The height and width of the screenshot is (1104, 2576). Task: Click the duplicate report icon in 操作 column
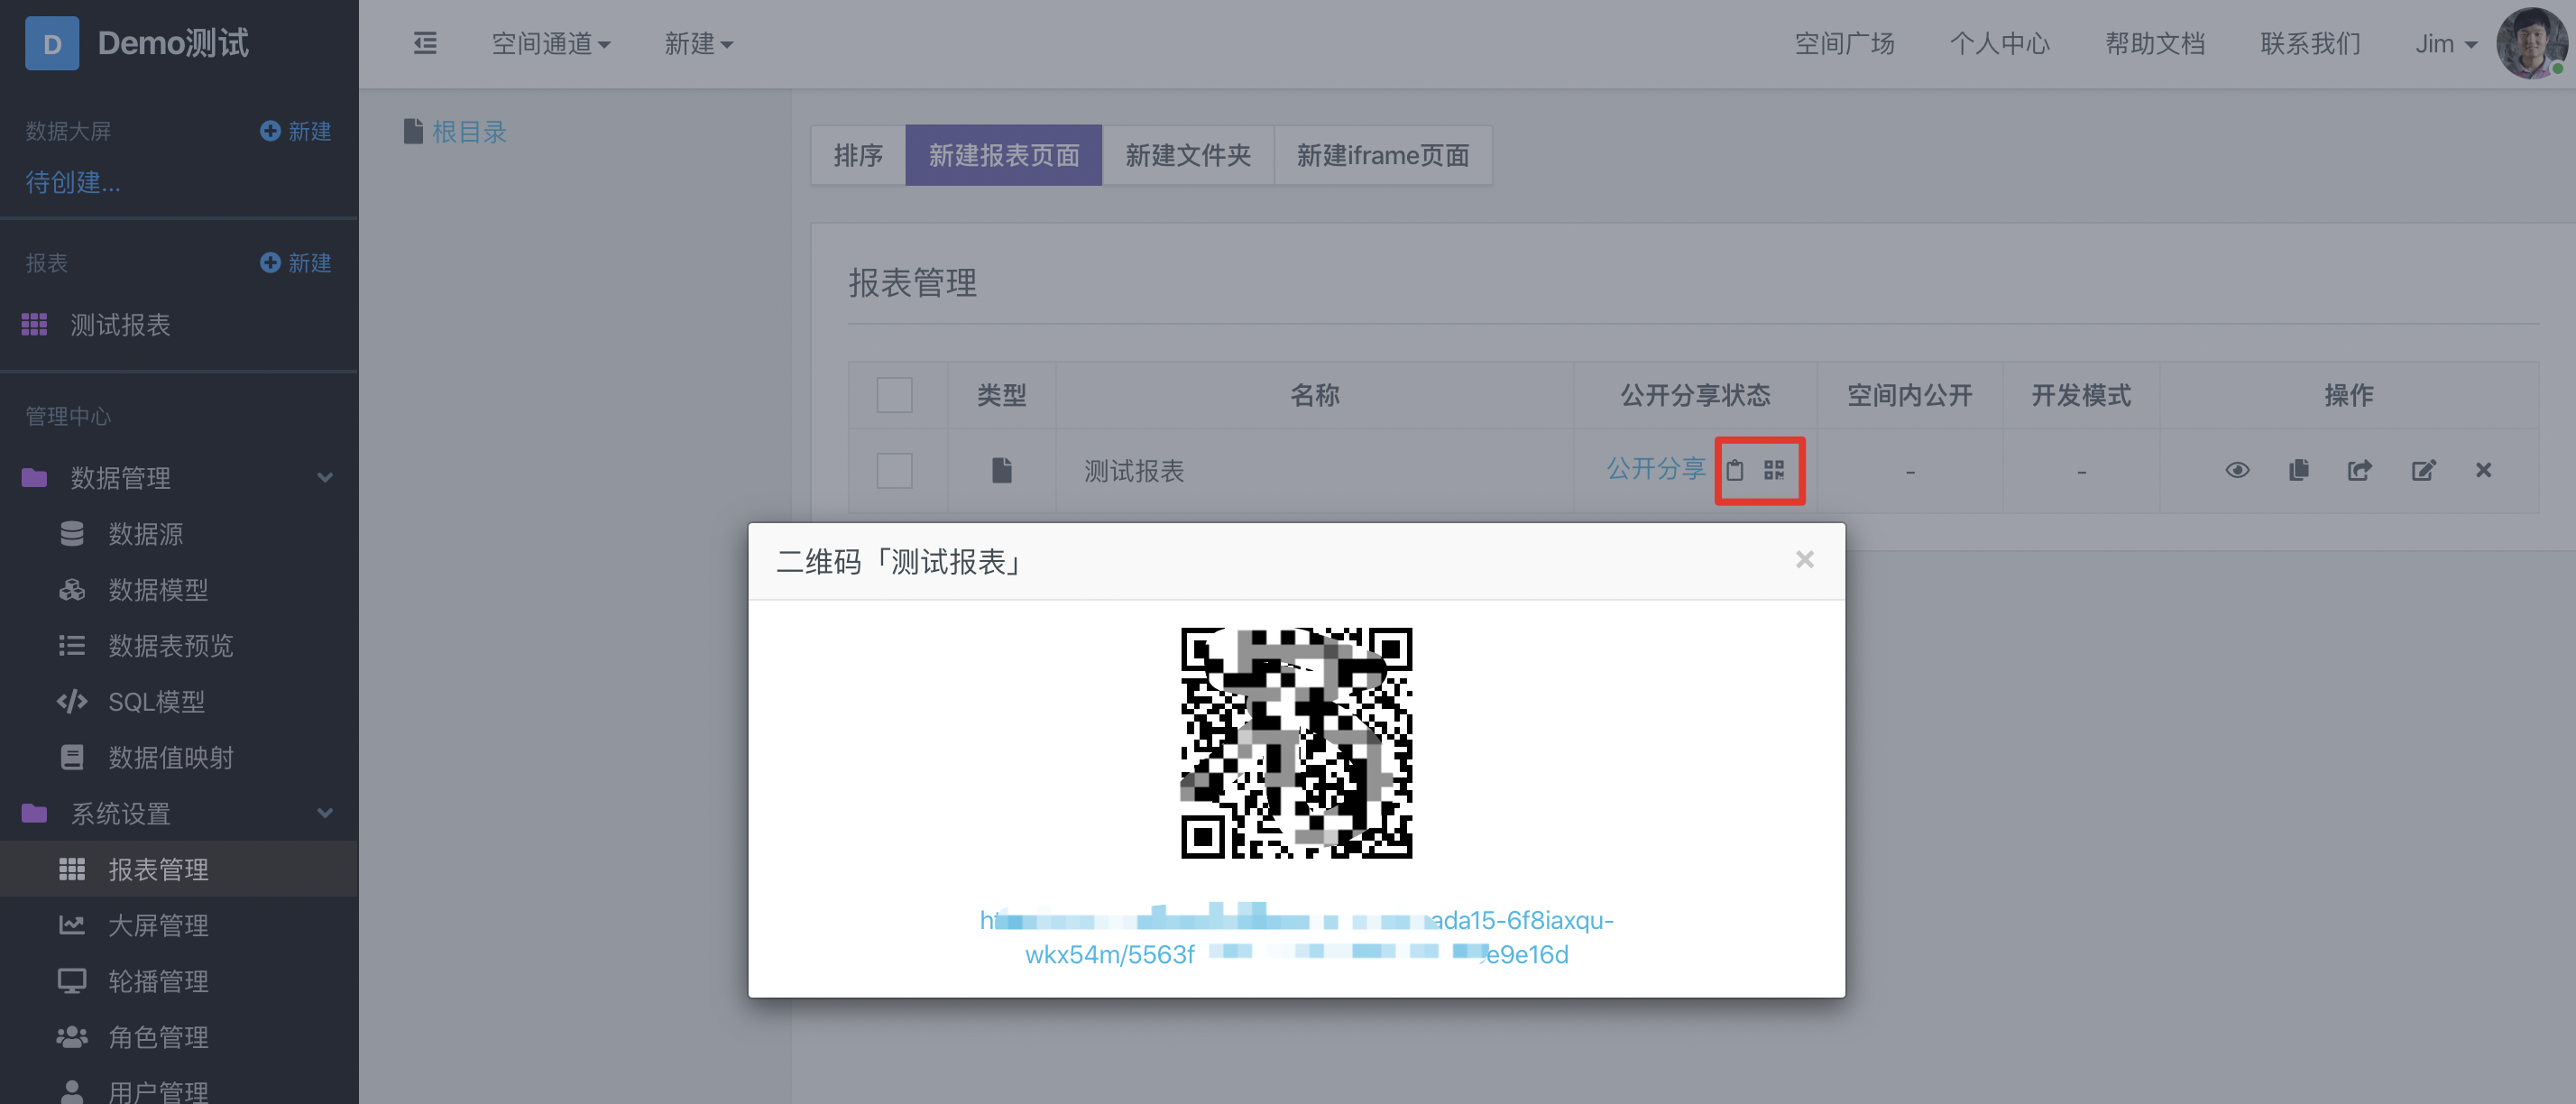[2298, 470]
